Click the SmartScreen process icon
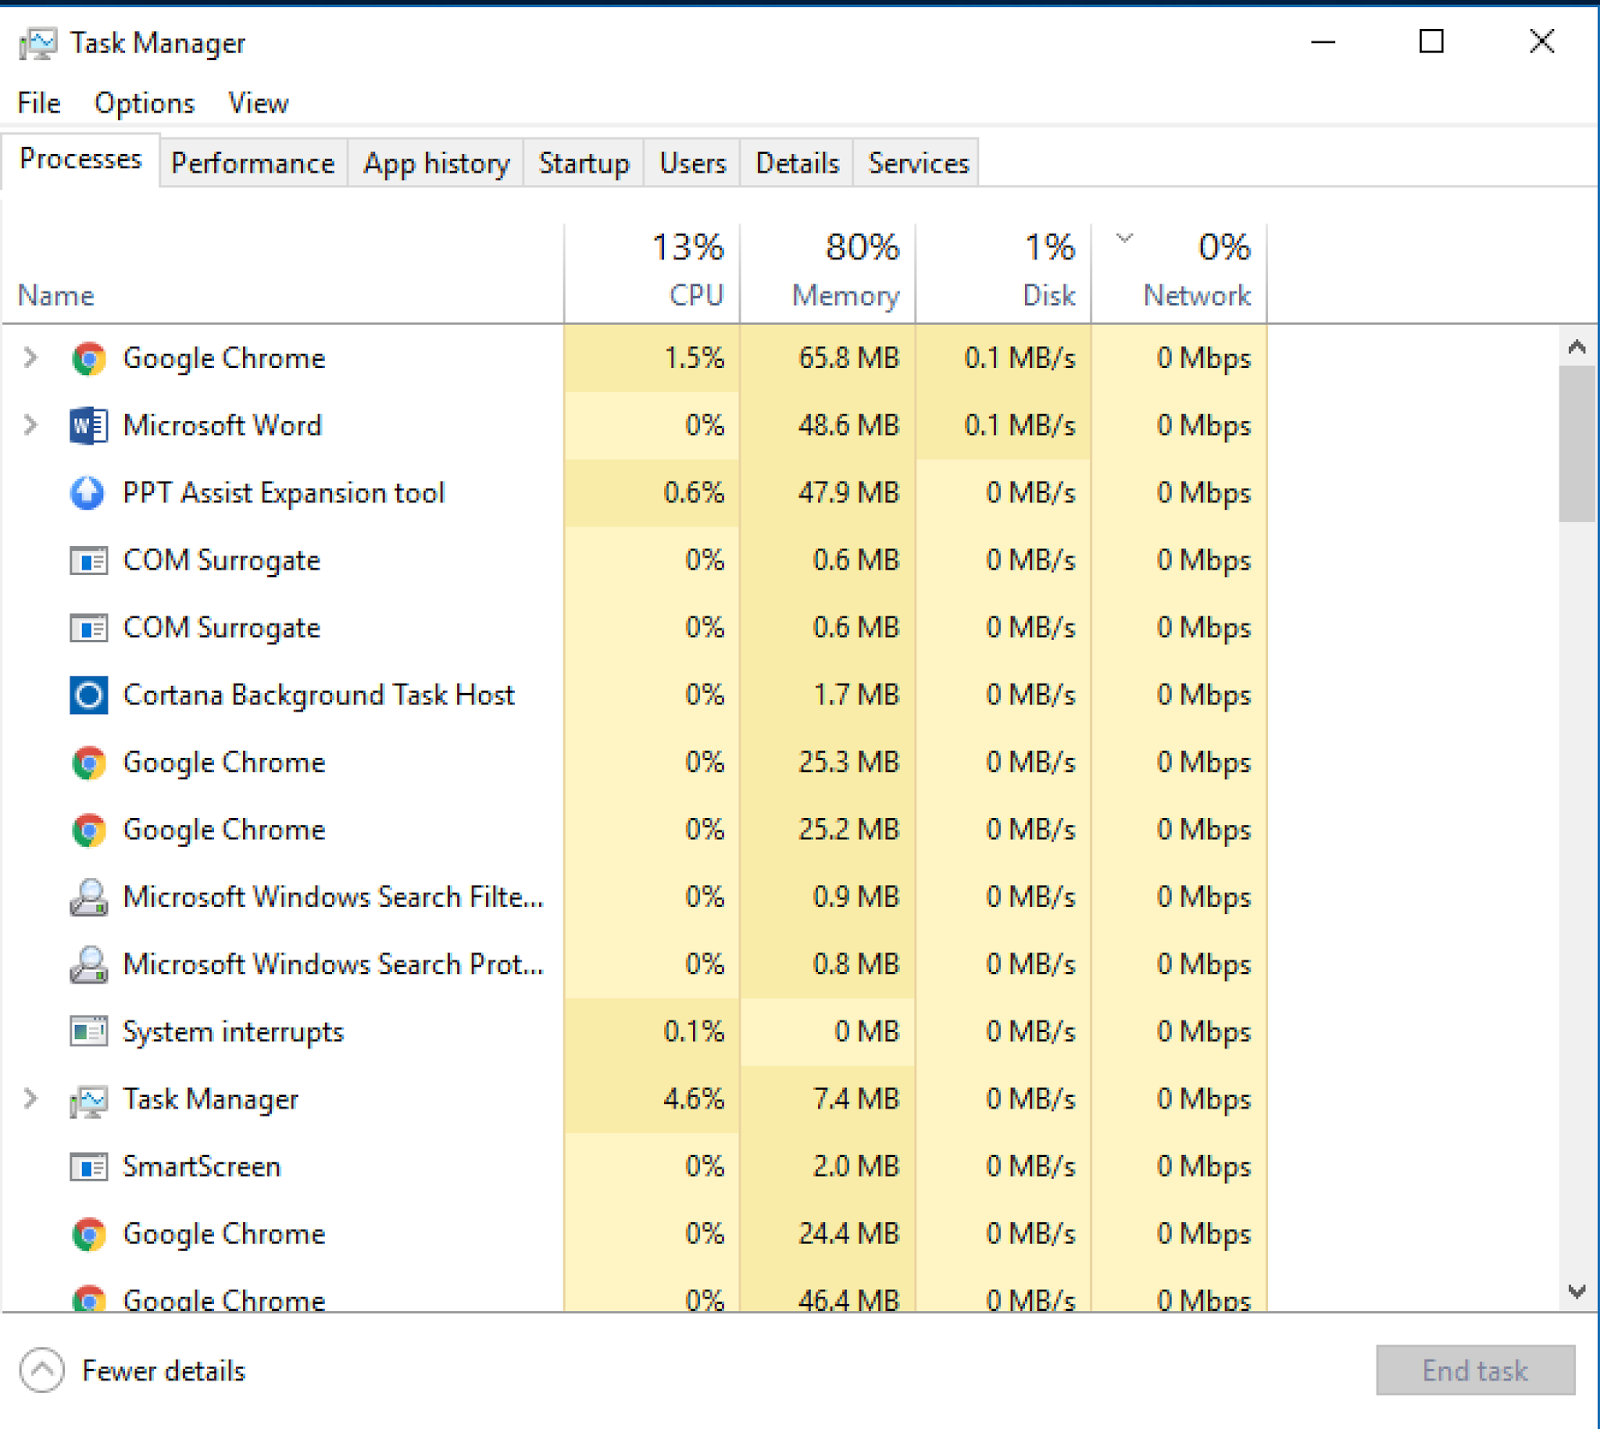 tap(89, 1166)
